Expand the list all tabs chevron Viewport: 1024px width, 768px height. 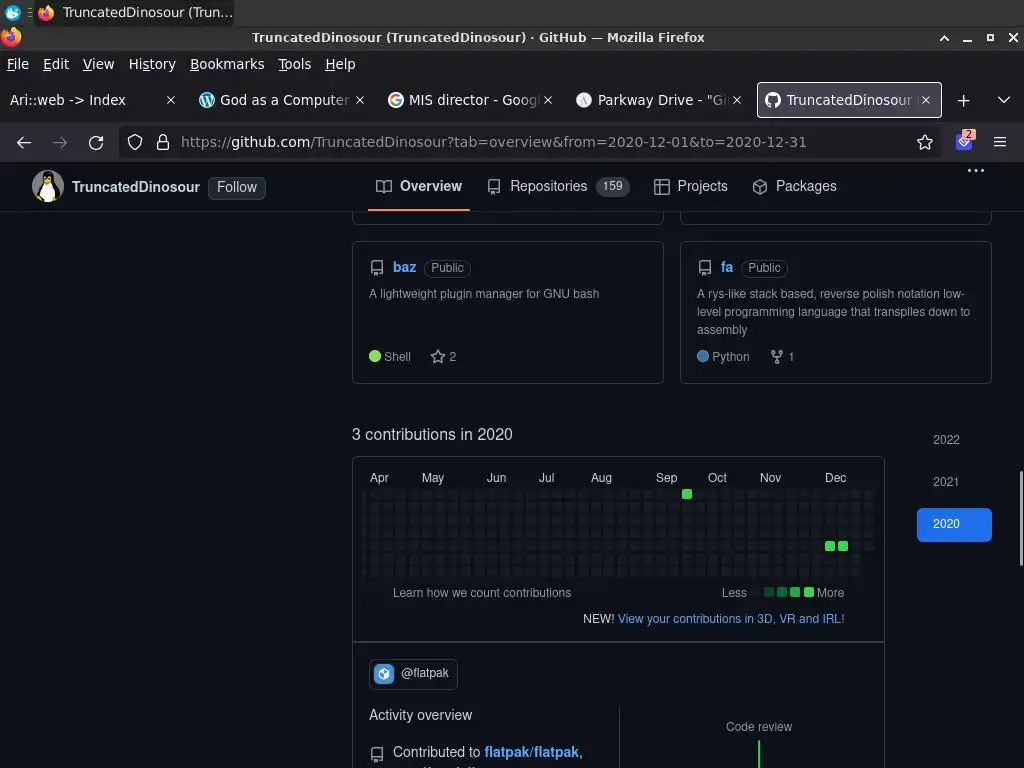[1004, 100]
